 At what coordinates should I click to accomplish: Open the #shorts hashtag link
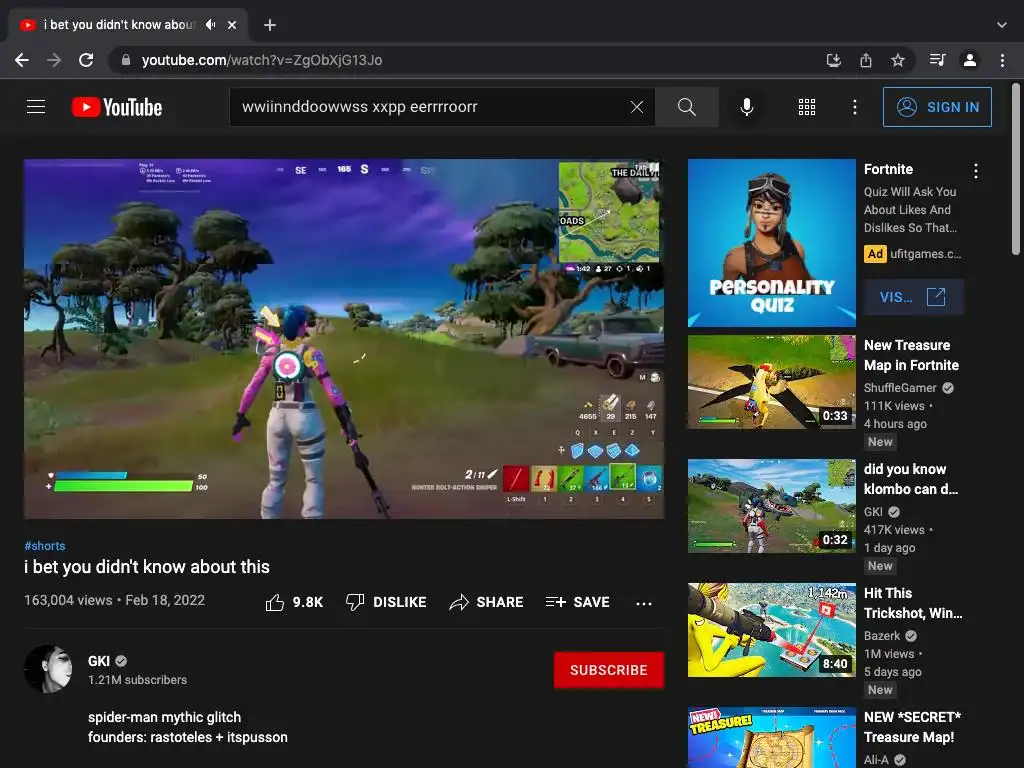(44, 546)
